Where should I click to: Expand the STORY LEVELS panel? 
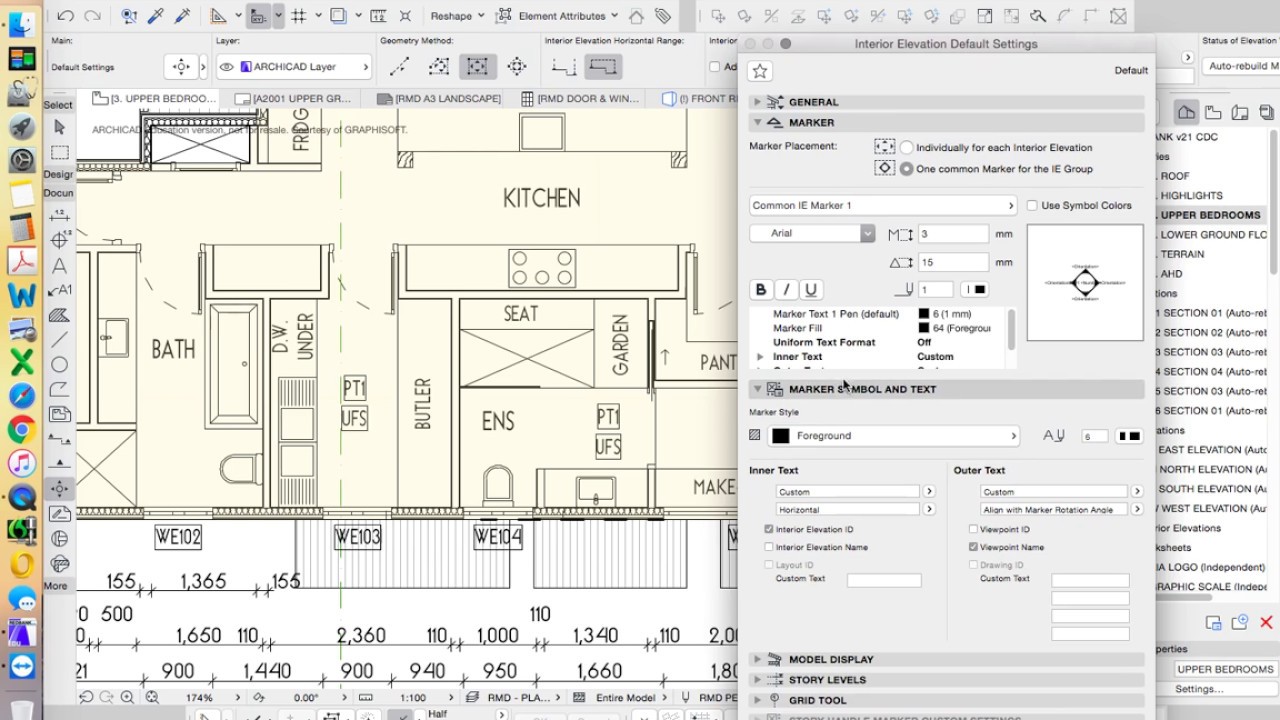click(757, 680)
